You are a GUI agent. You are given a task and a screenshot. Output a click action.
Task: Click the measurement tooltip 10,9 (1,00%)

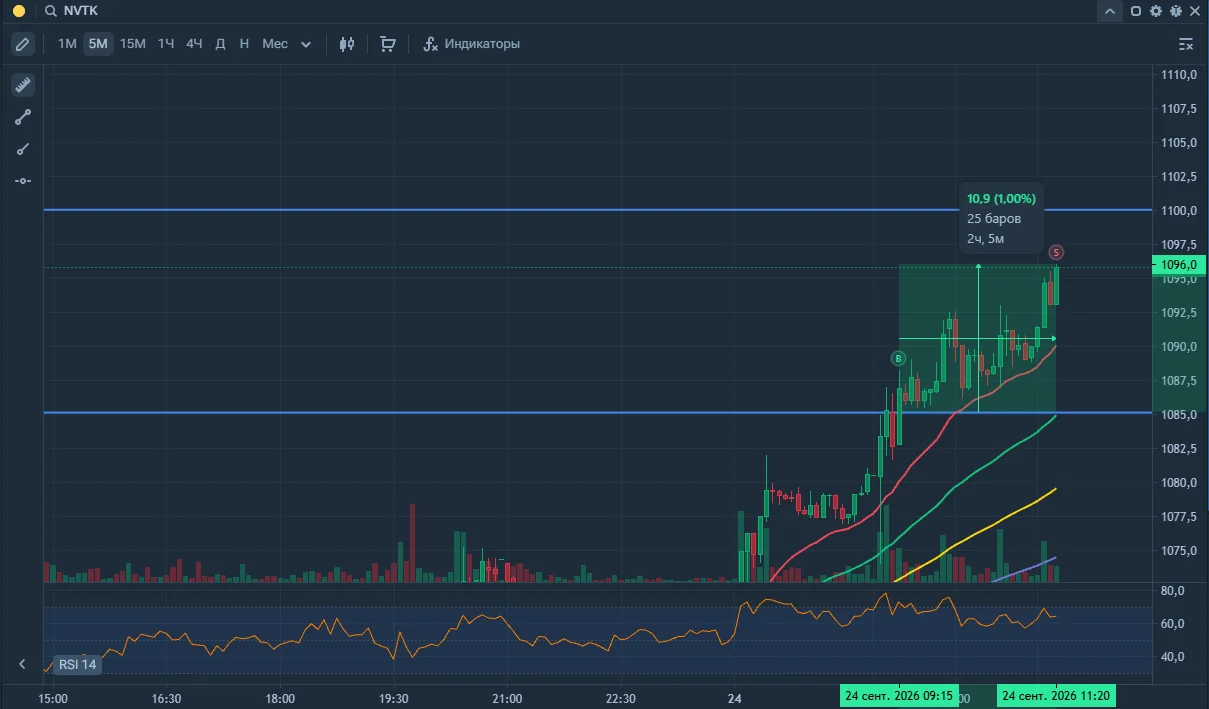pyautogui.click(x=1001, y=199)
